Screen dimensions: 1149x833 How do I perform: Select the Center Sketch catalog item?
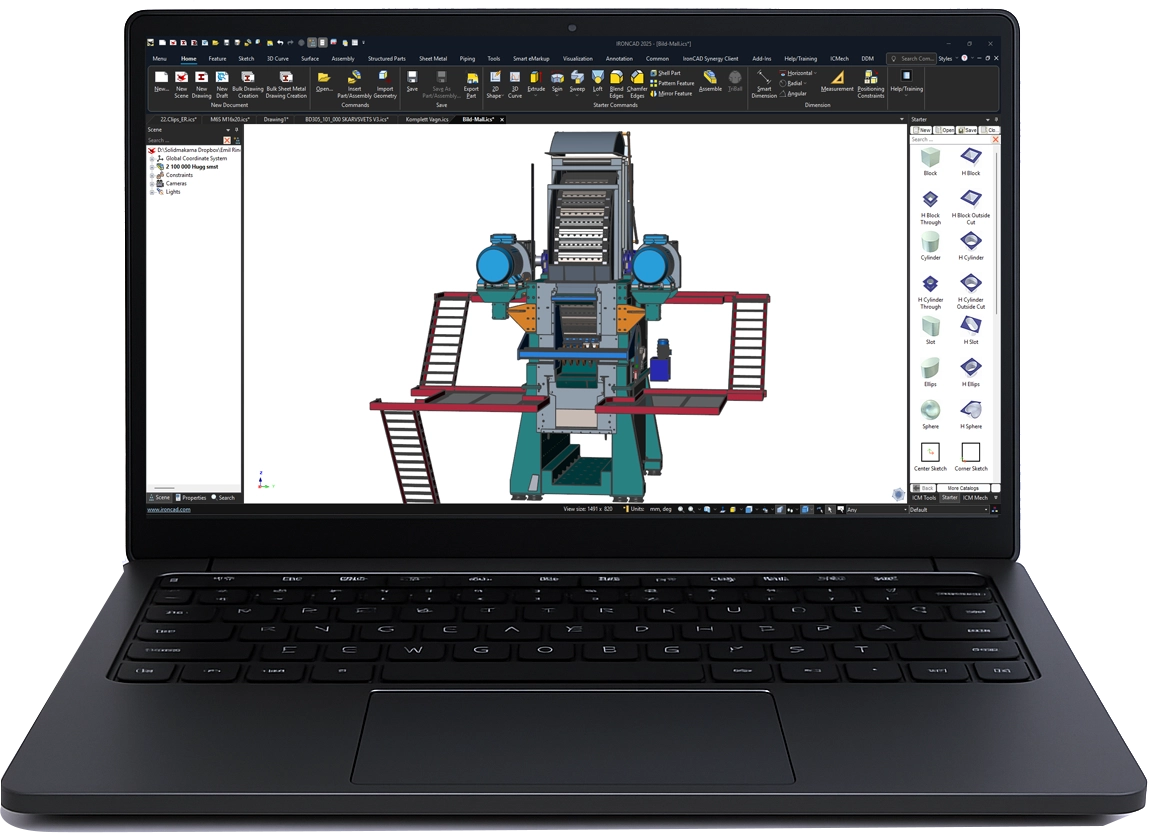pos(930,452)
